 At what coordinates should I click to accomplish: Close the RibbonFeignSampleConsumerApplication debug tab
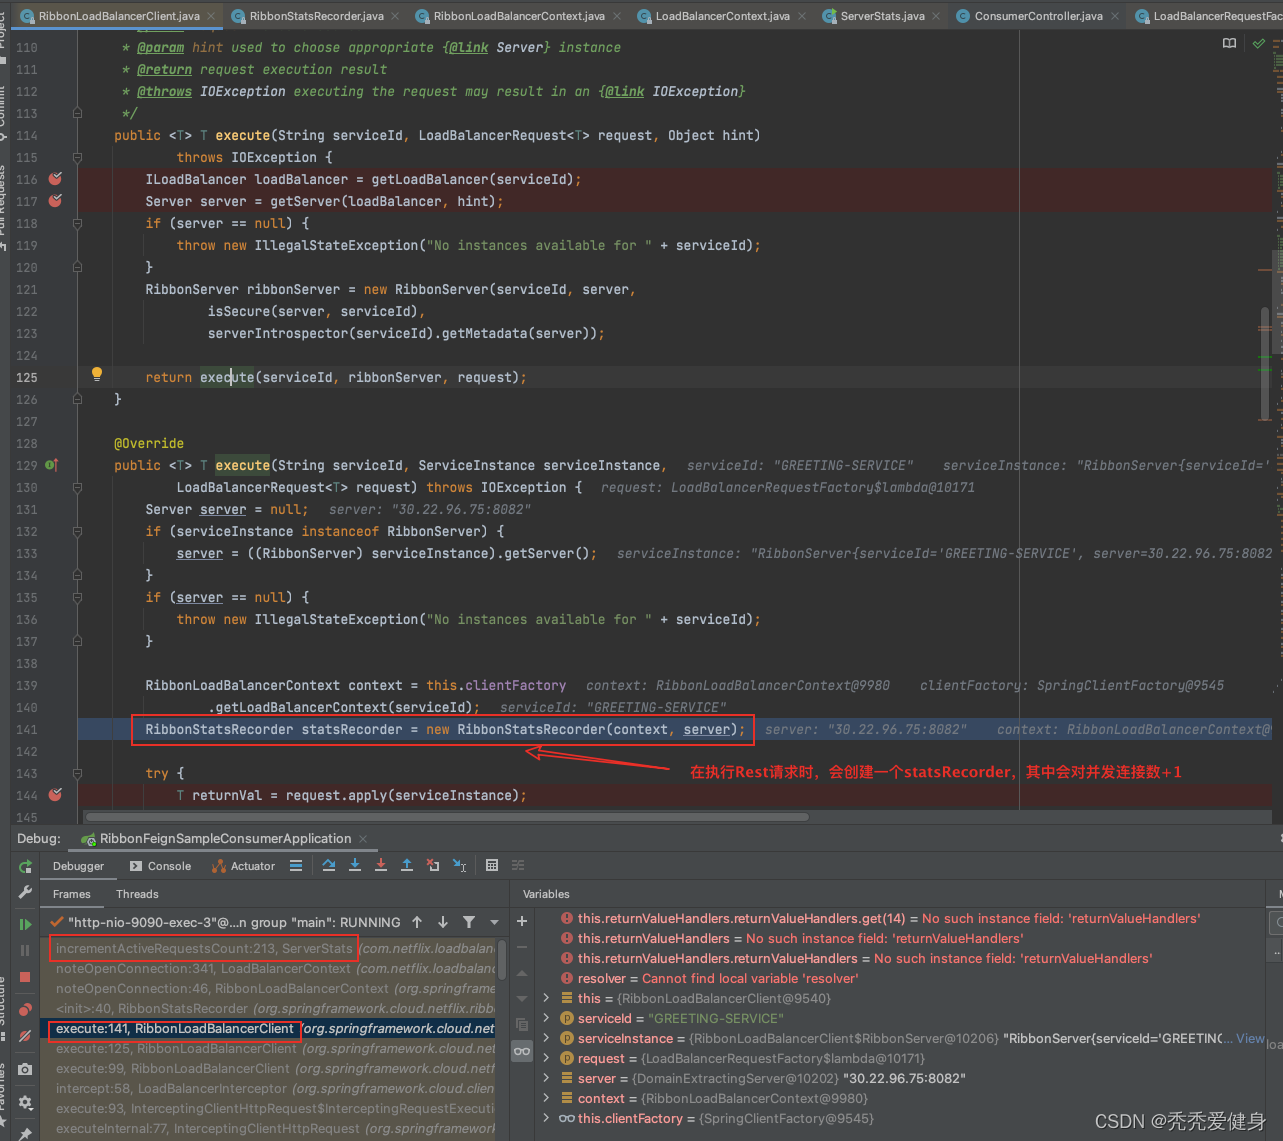tap(363, 838)
